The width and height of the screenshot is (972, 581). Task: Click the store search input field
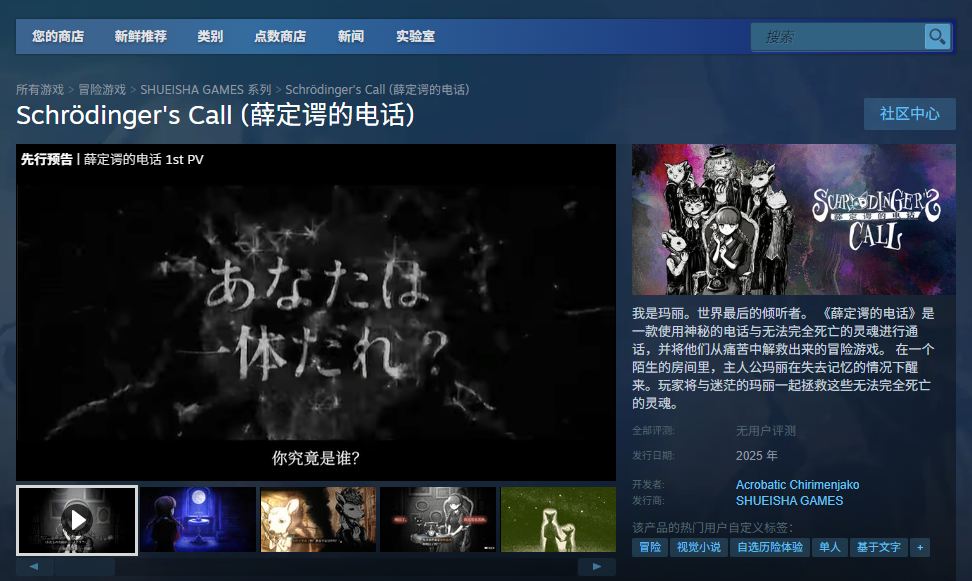(838, 37)
